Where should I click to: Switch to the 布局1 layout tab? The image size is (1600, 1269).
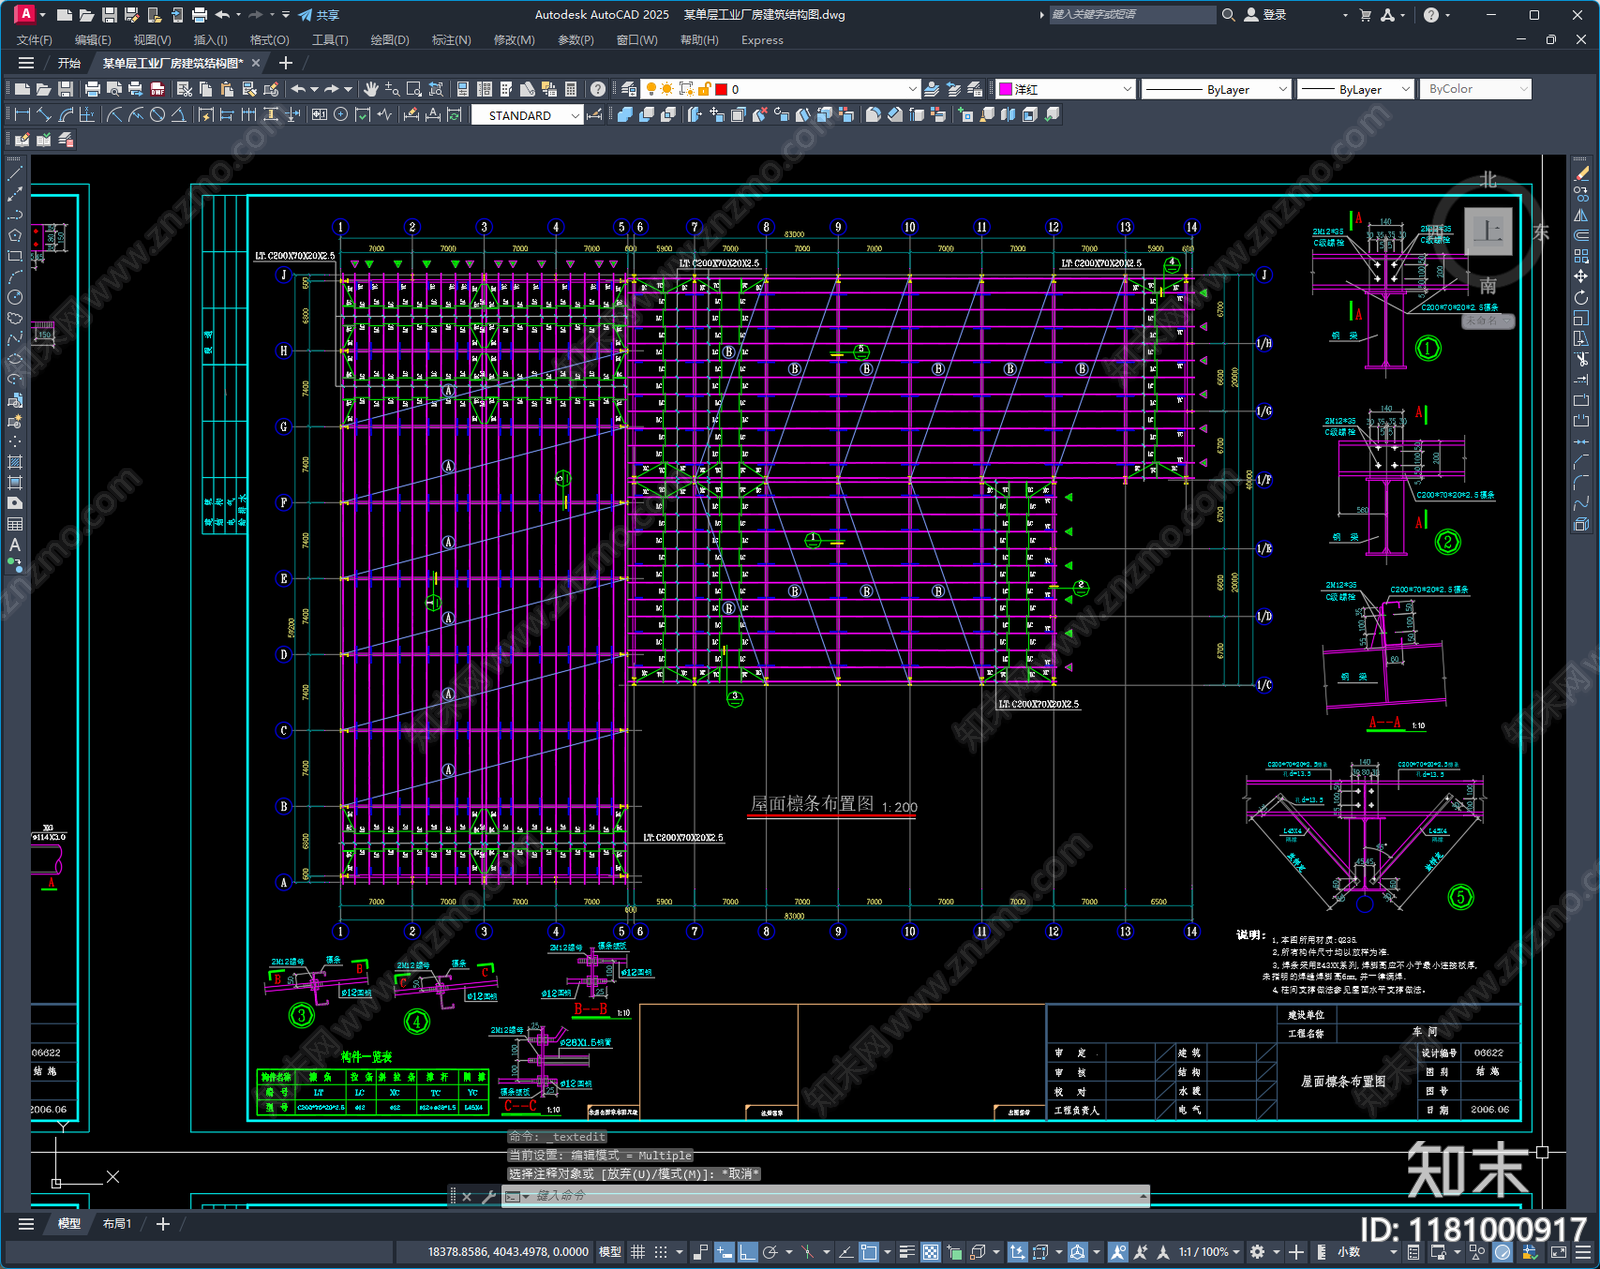point(117,1224)
